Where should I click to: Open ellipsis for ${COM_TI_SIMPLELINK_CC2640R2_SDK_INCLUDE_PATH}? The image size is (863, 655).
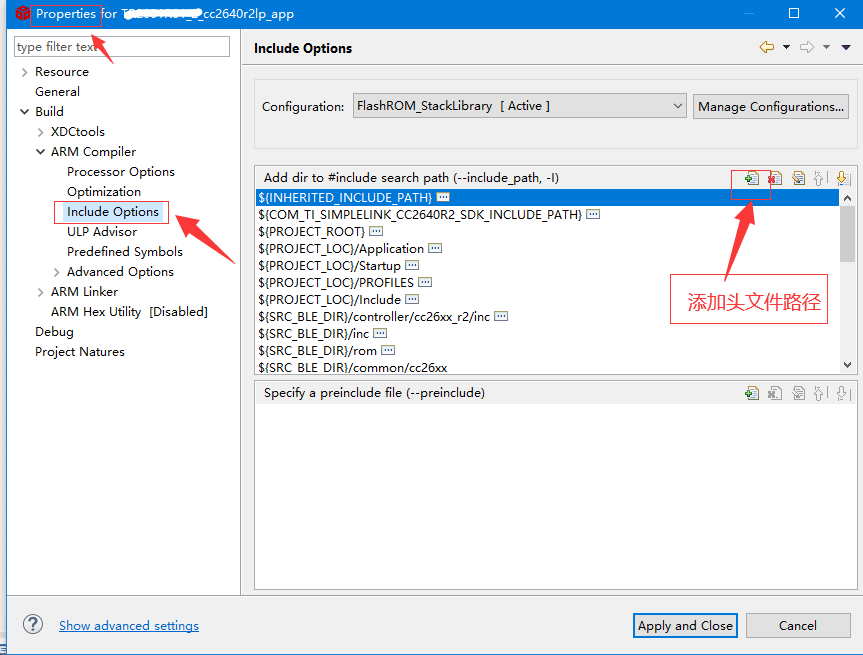[x=593, y=214]
